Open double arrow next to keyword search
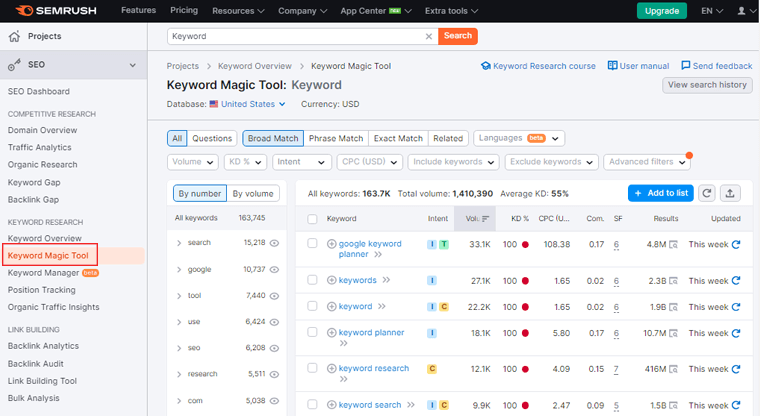The width and height of the screenshot is (760, 416). click(x=411, y=404)
